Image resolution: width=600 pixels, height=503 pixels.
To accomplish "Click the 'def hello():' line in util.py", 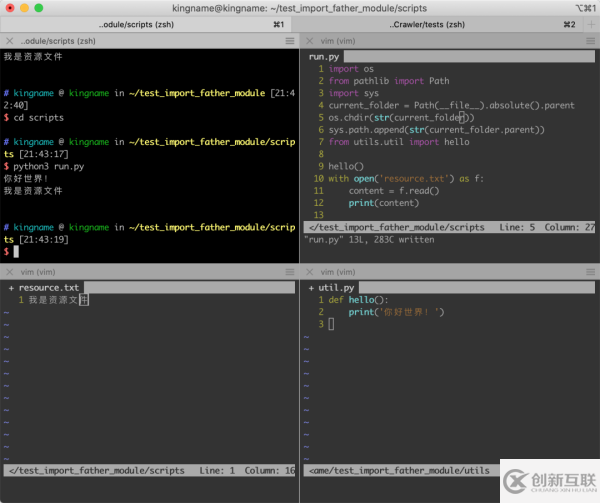I will [358, 300].
